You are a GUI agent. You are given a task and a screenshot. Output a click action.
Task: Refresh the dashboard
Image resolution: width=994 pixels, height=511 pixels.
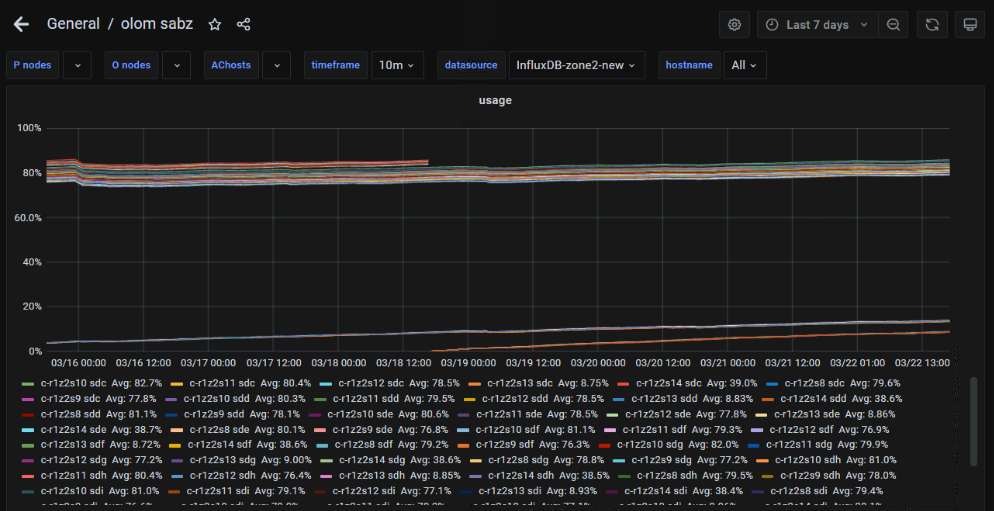932,24
